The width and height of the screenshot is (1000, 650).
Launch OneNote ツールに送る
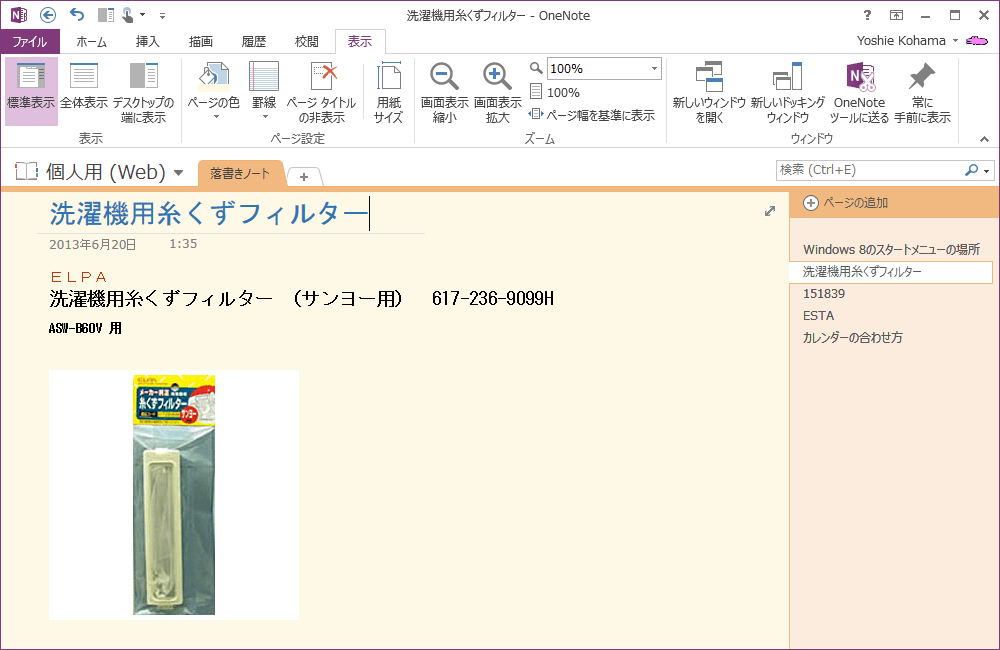[859, 91]
